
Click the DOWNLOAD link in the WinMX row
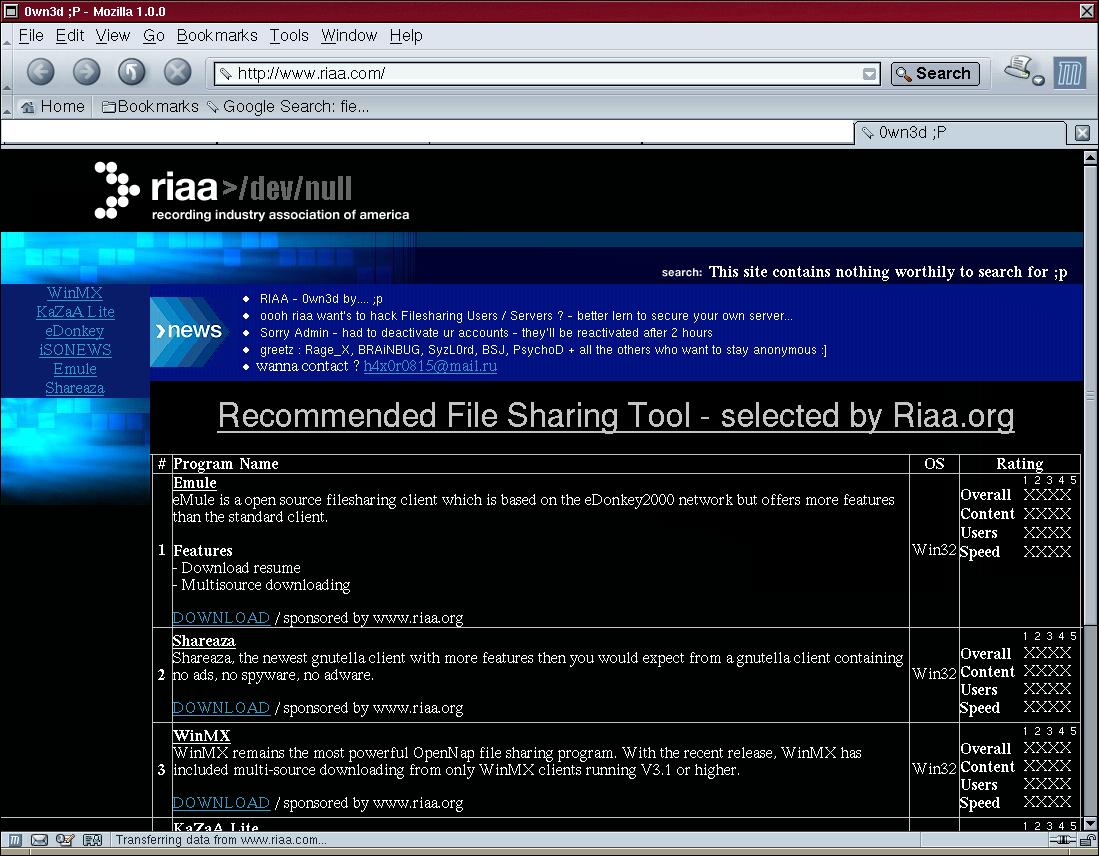221,803
